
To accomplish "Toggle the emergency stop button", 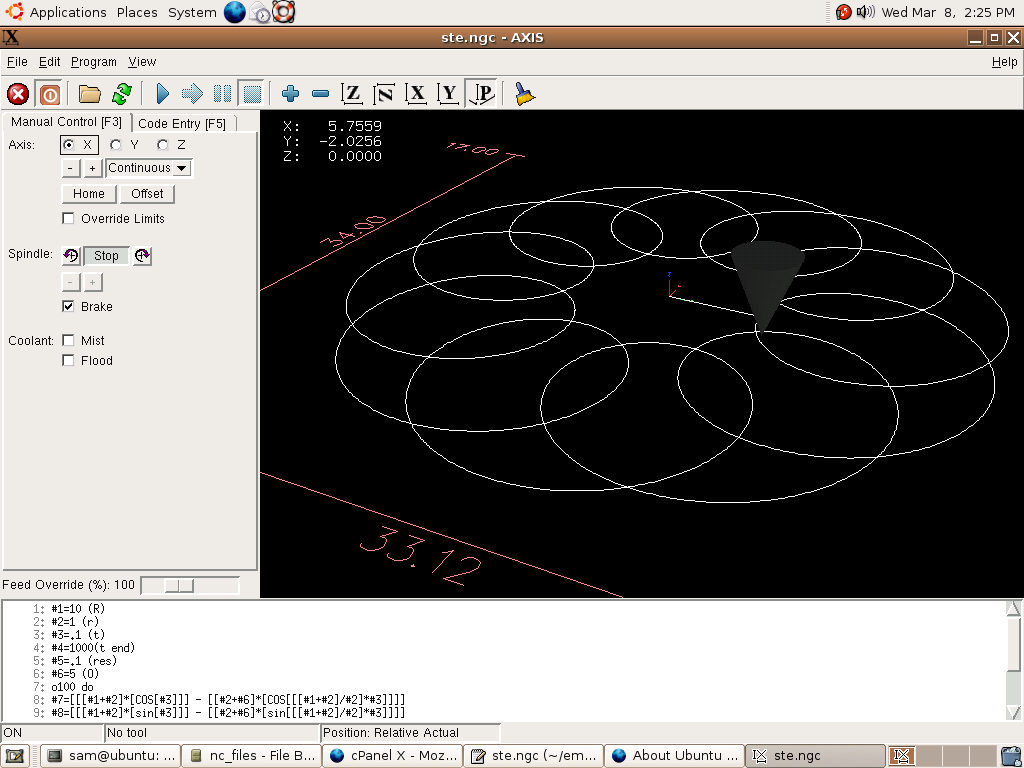I will click(18, 94).
